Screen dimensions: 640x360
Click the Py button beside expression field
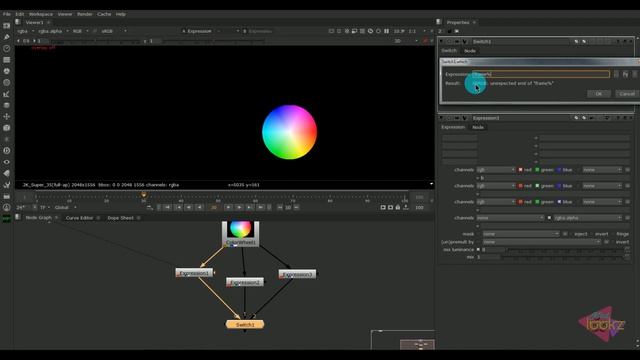(625, 74)
